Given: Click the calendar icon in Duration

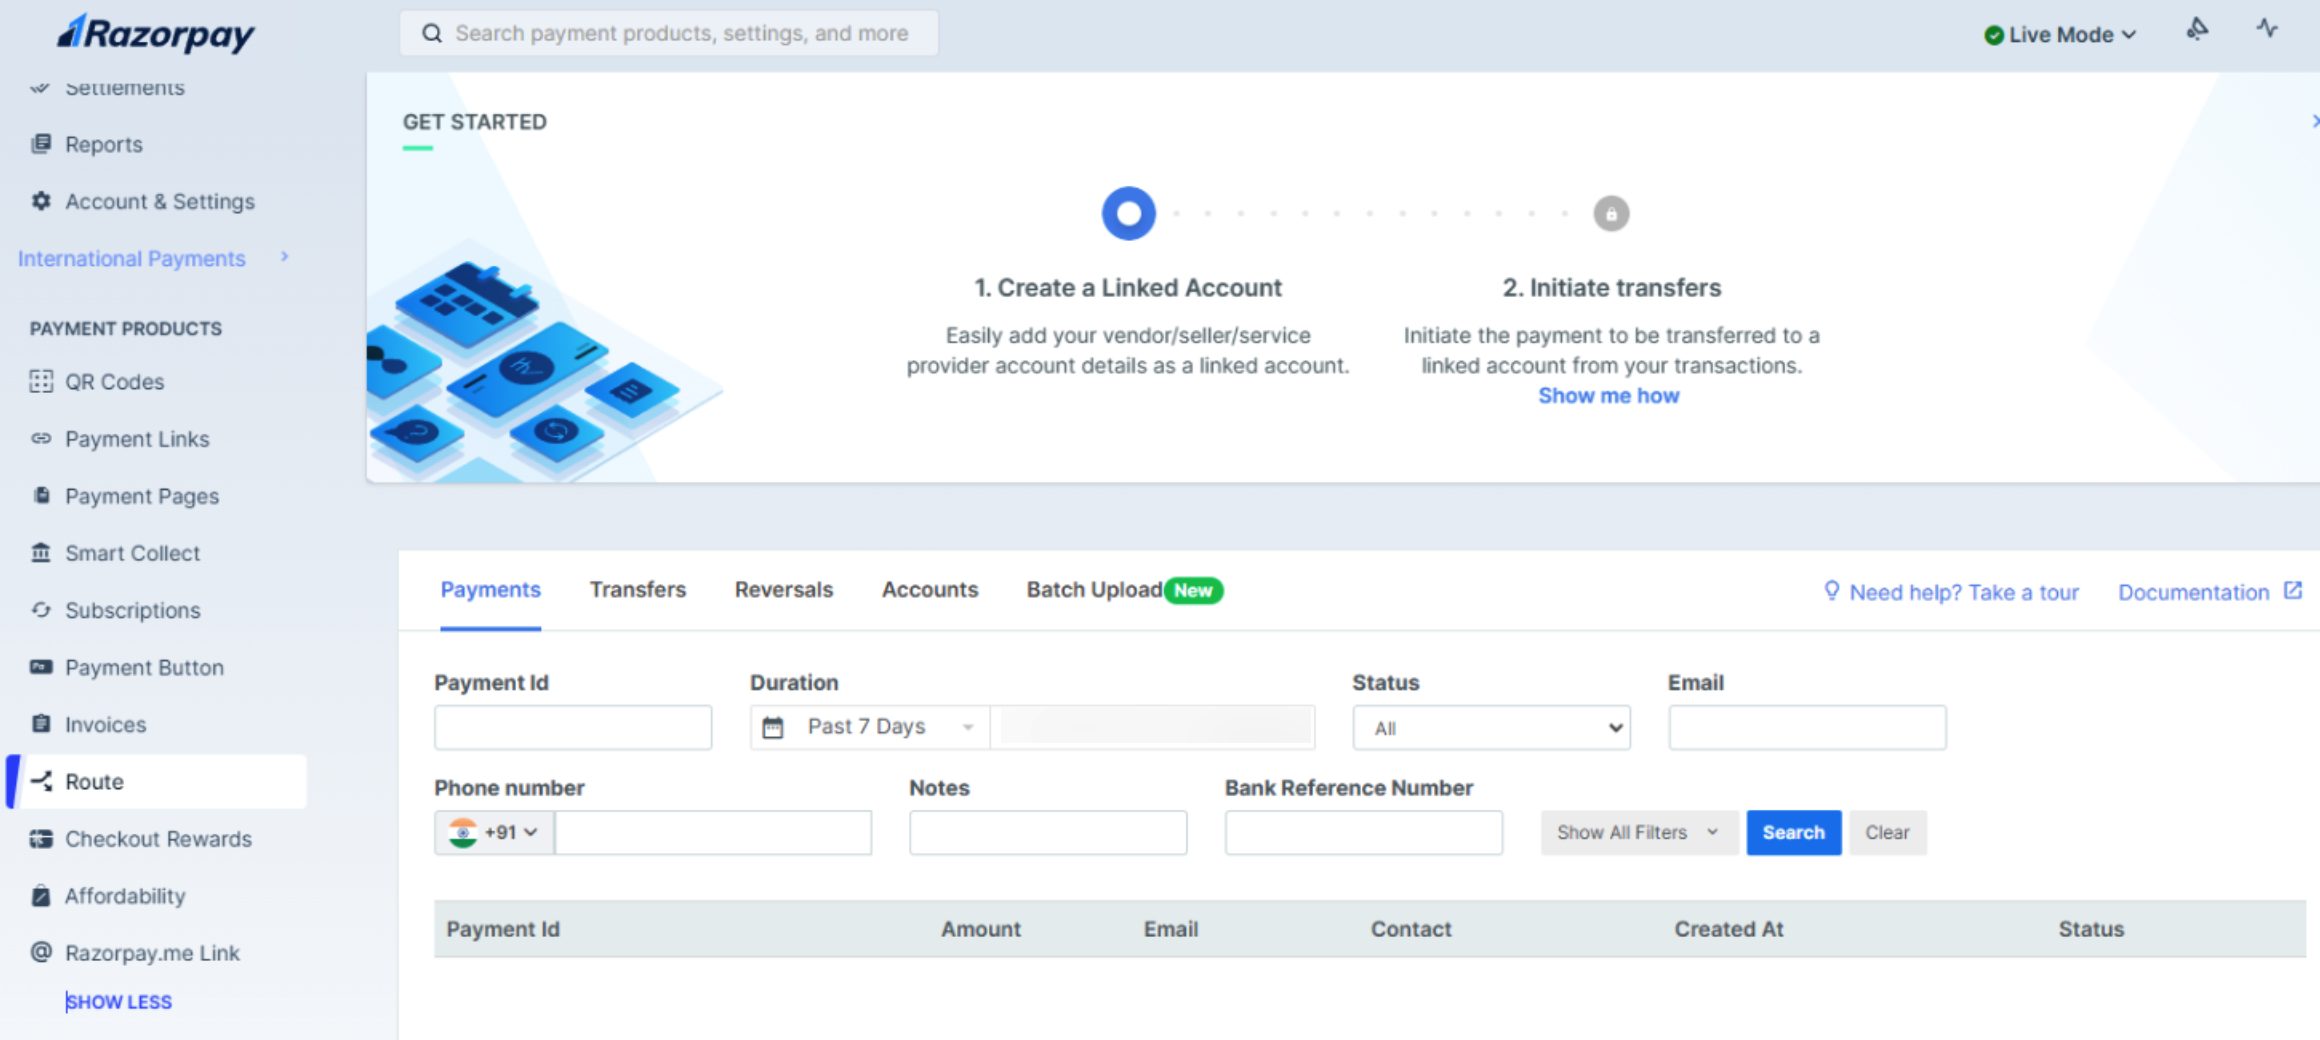Looking at the screenshot, I should (x=773, y=727).
